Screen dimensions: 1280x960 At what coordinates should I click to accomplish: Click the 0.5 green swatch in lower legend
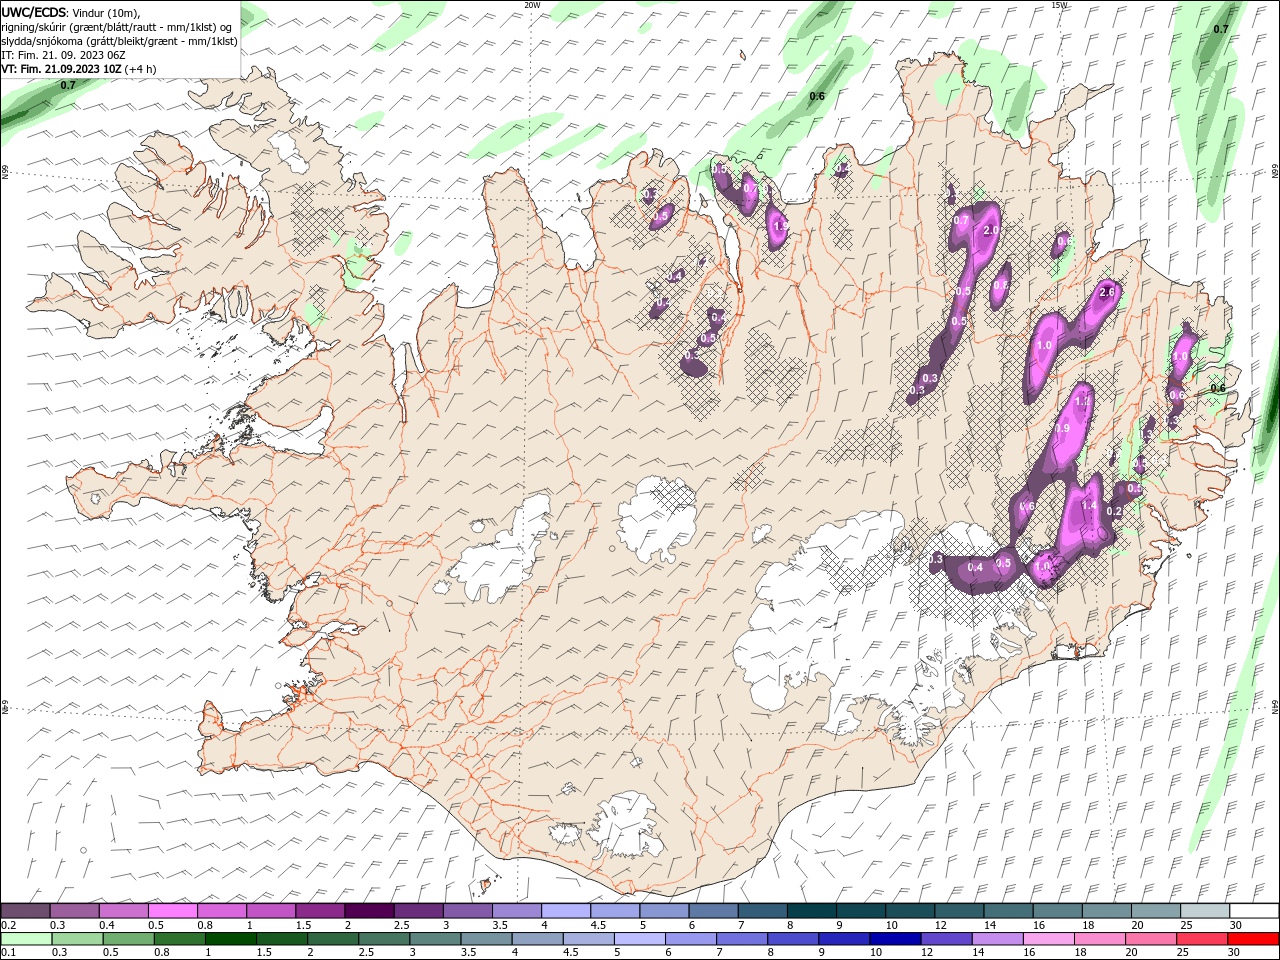click(x=129, y=939)
